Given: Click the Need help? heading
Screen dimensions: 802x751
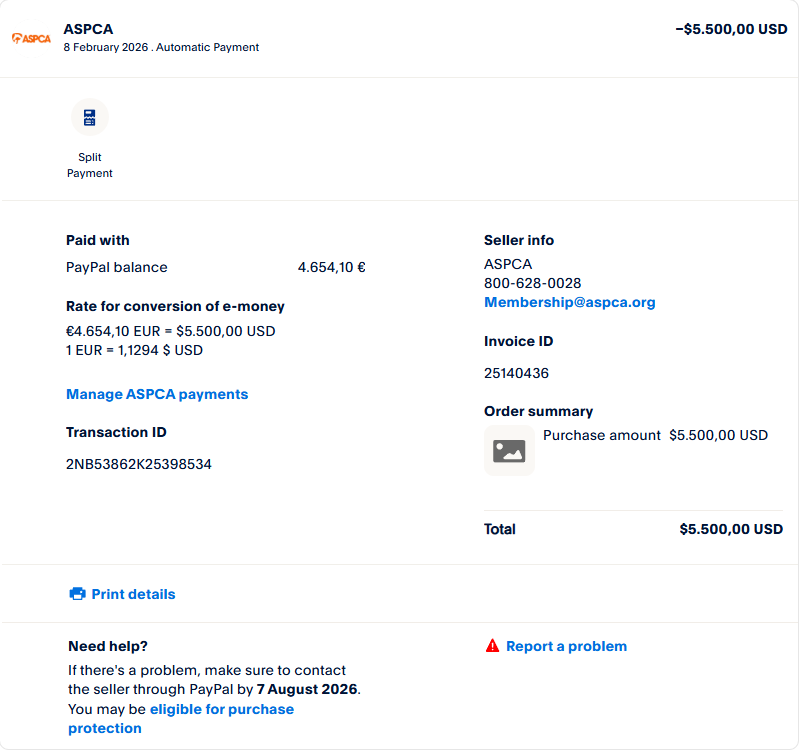Looking at the screenshot, I should point(108,646).
